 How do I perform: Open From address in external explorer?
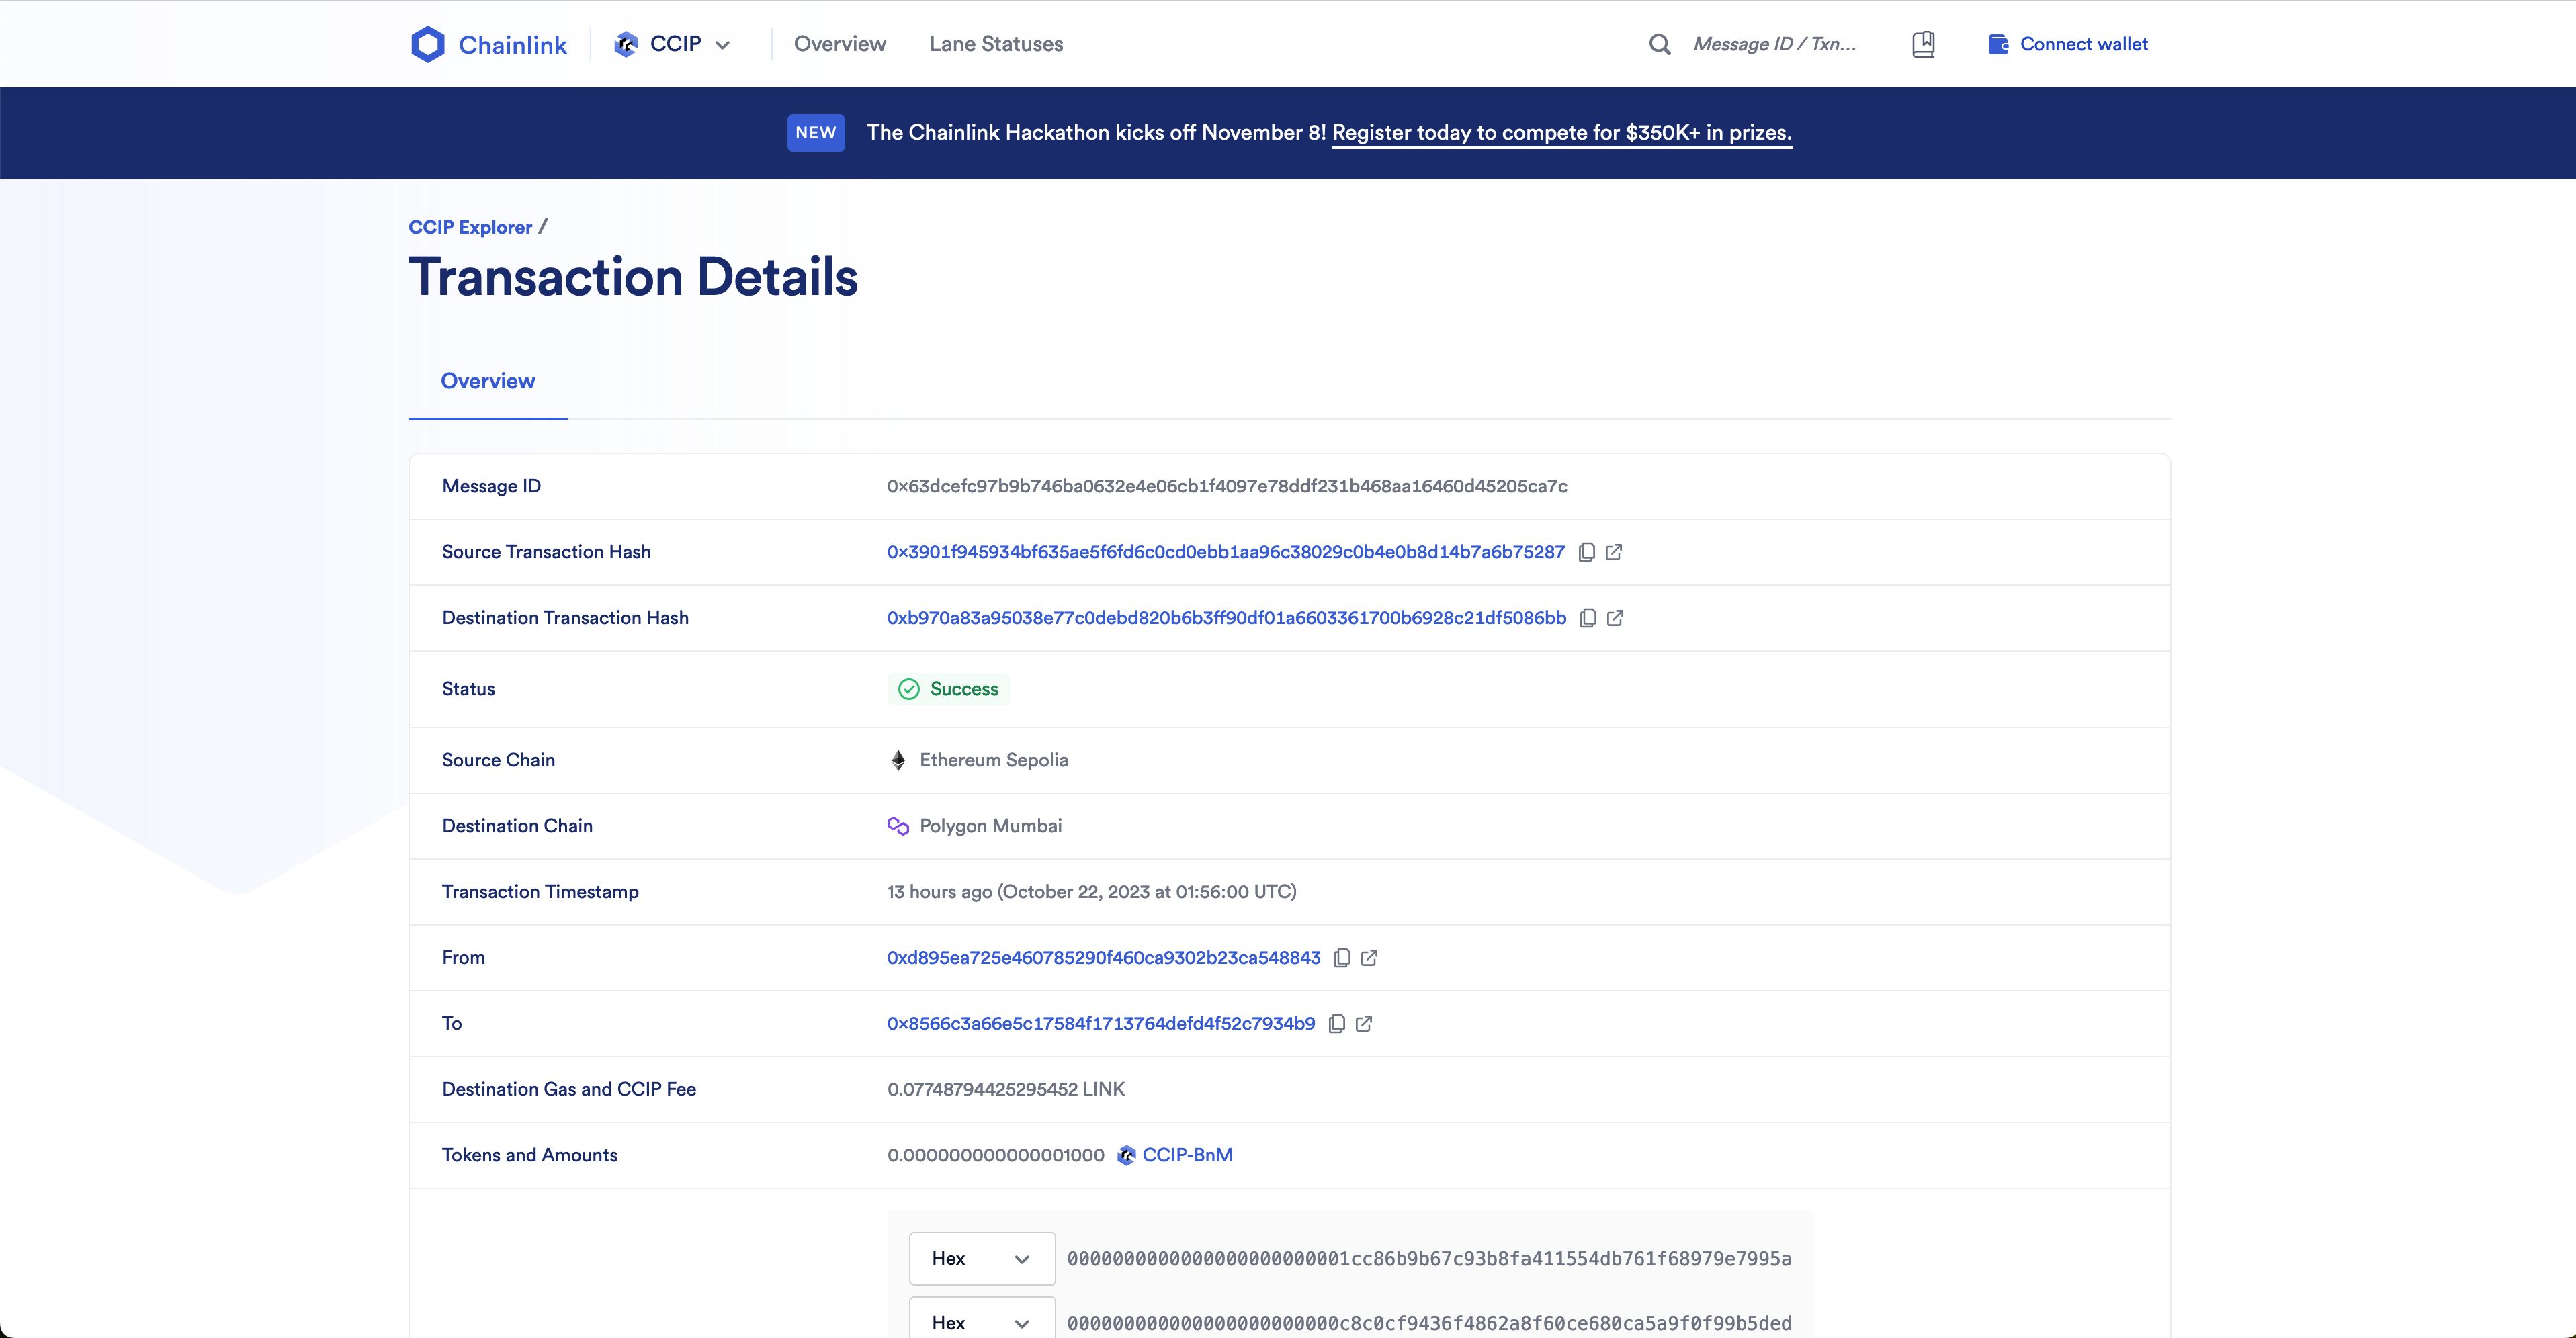1369,958
